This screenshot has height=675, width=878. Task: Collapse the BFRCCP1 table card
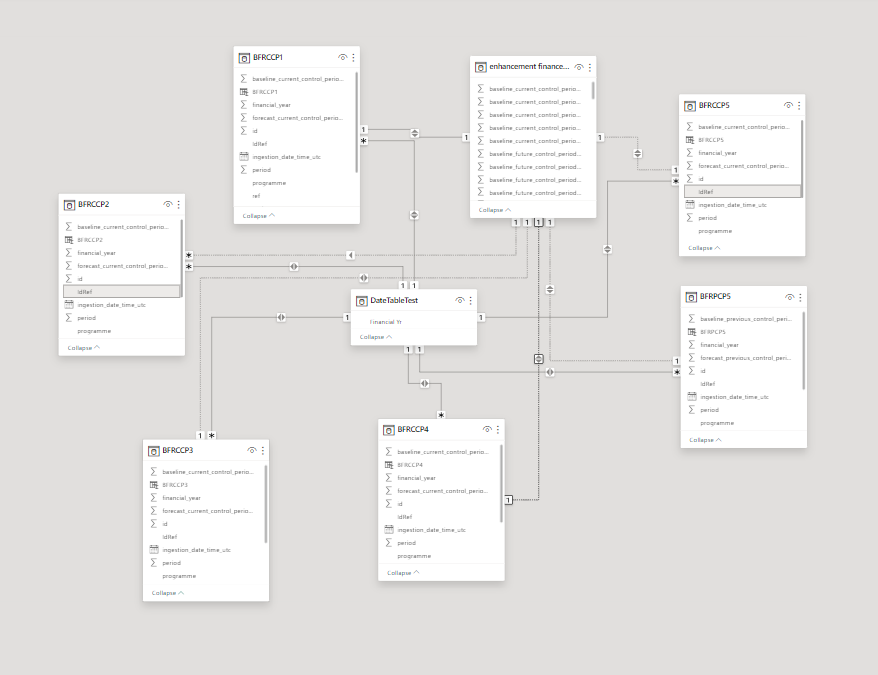[259, 216]
